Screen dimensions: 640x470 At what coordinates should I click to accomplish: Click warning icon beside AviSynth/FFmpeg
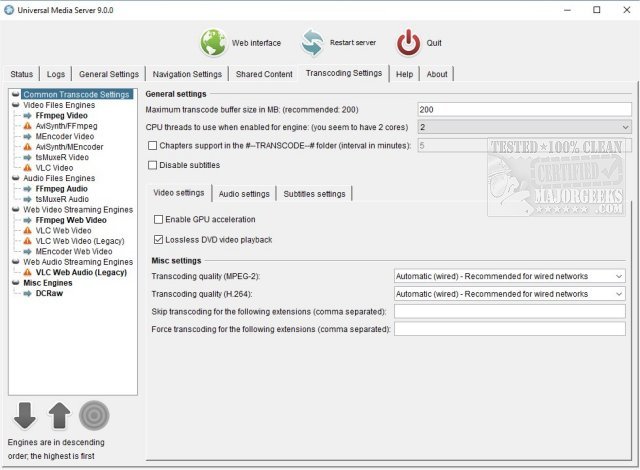[x=27, y=126]
